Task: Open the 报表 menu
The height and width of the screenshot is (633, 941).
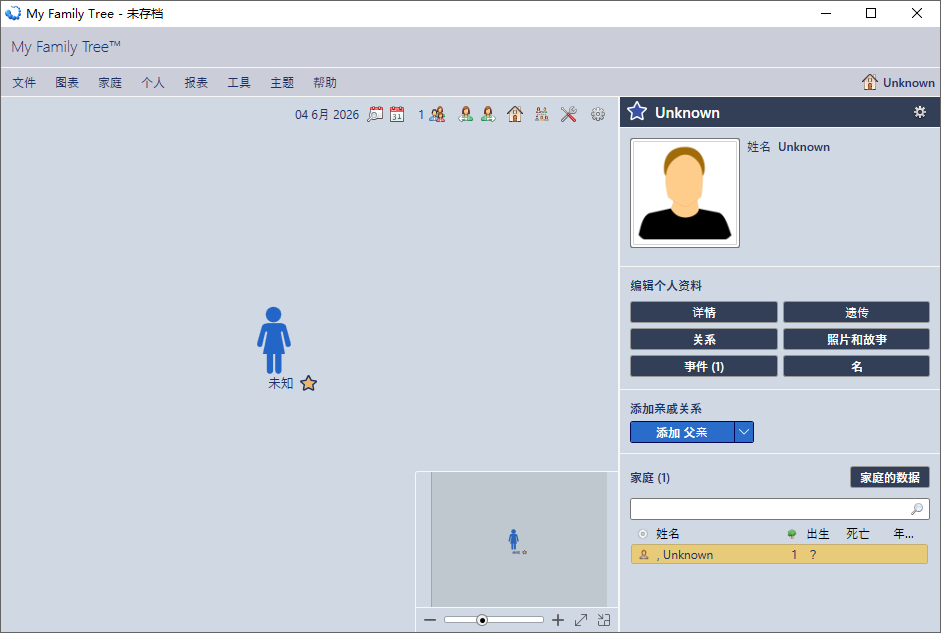Action: [196, 82]
